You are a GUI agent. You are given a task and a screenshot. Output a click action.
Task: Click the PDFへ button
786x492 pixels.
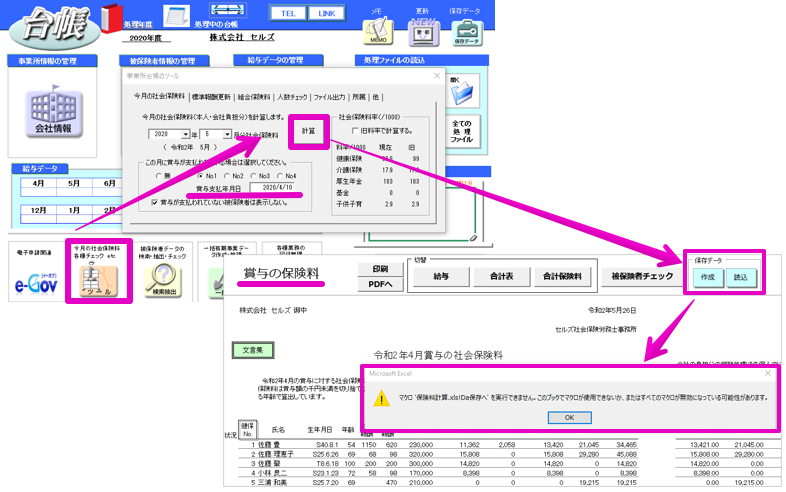point(380,284)
